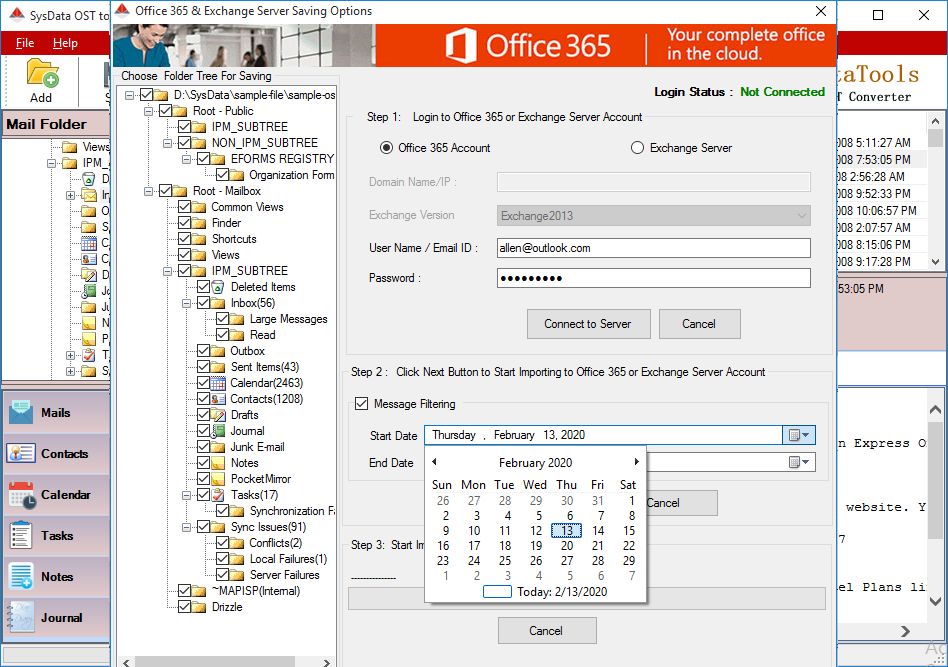The width and height of the screenshot is (948, 667).
Task: Click the Junk E-mail folder icon
Action: [x=218, y=447]
